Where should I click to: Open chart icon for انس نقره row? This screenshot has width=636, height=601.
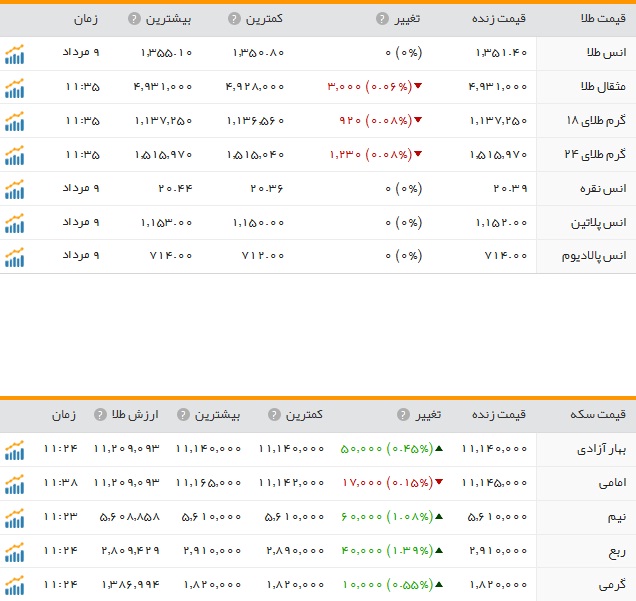[x=15, y=190]
